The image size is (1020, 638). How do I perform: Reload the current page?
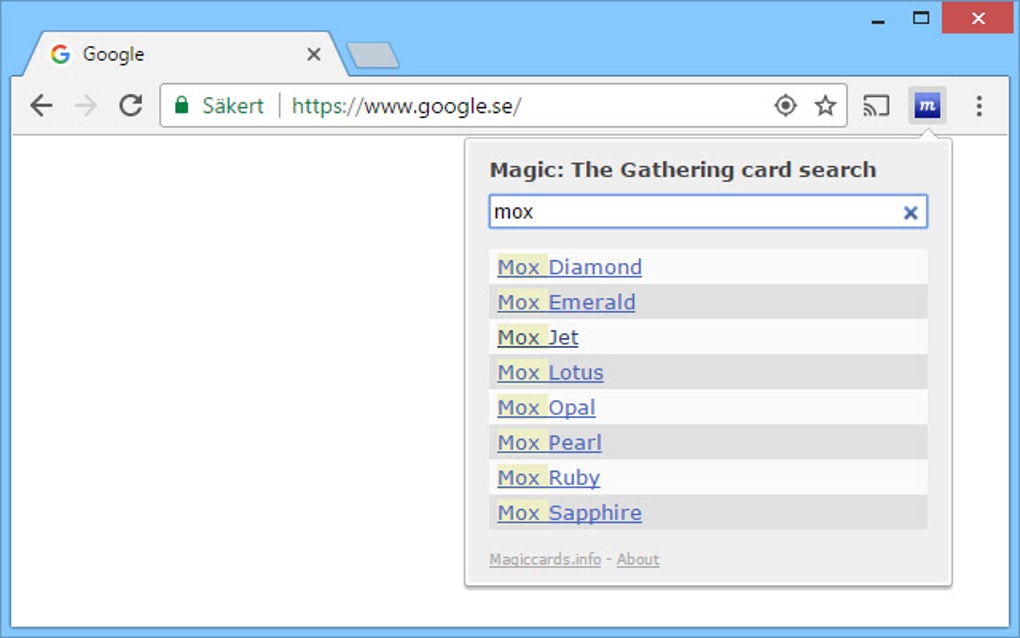[130, 105]
